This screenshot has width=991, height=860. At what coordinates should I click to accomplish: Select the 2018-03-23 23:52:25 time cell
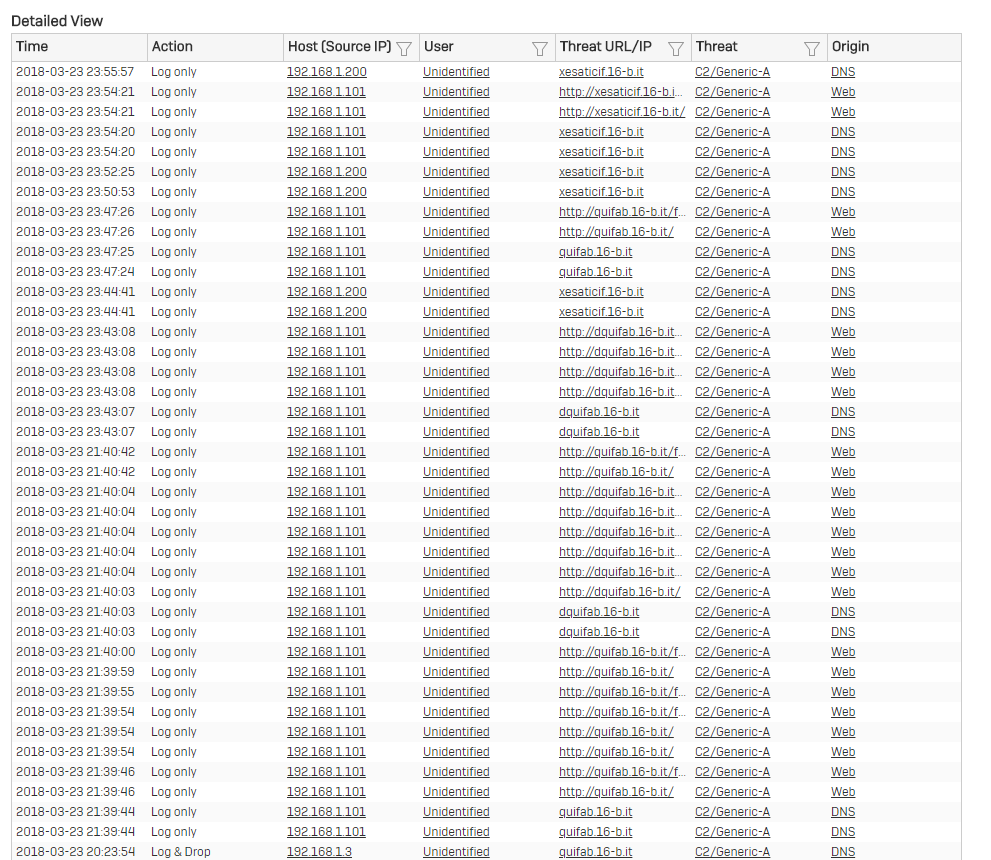[75, 172]
